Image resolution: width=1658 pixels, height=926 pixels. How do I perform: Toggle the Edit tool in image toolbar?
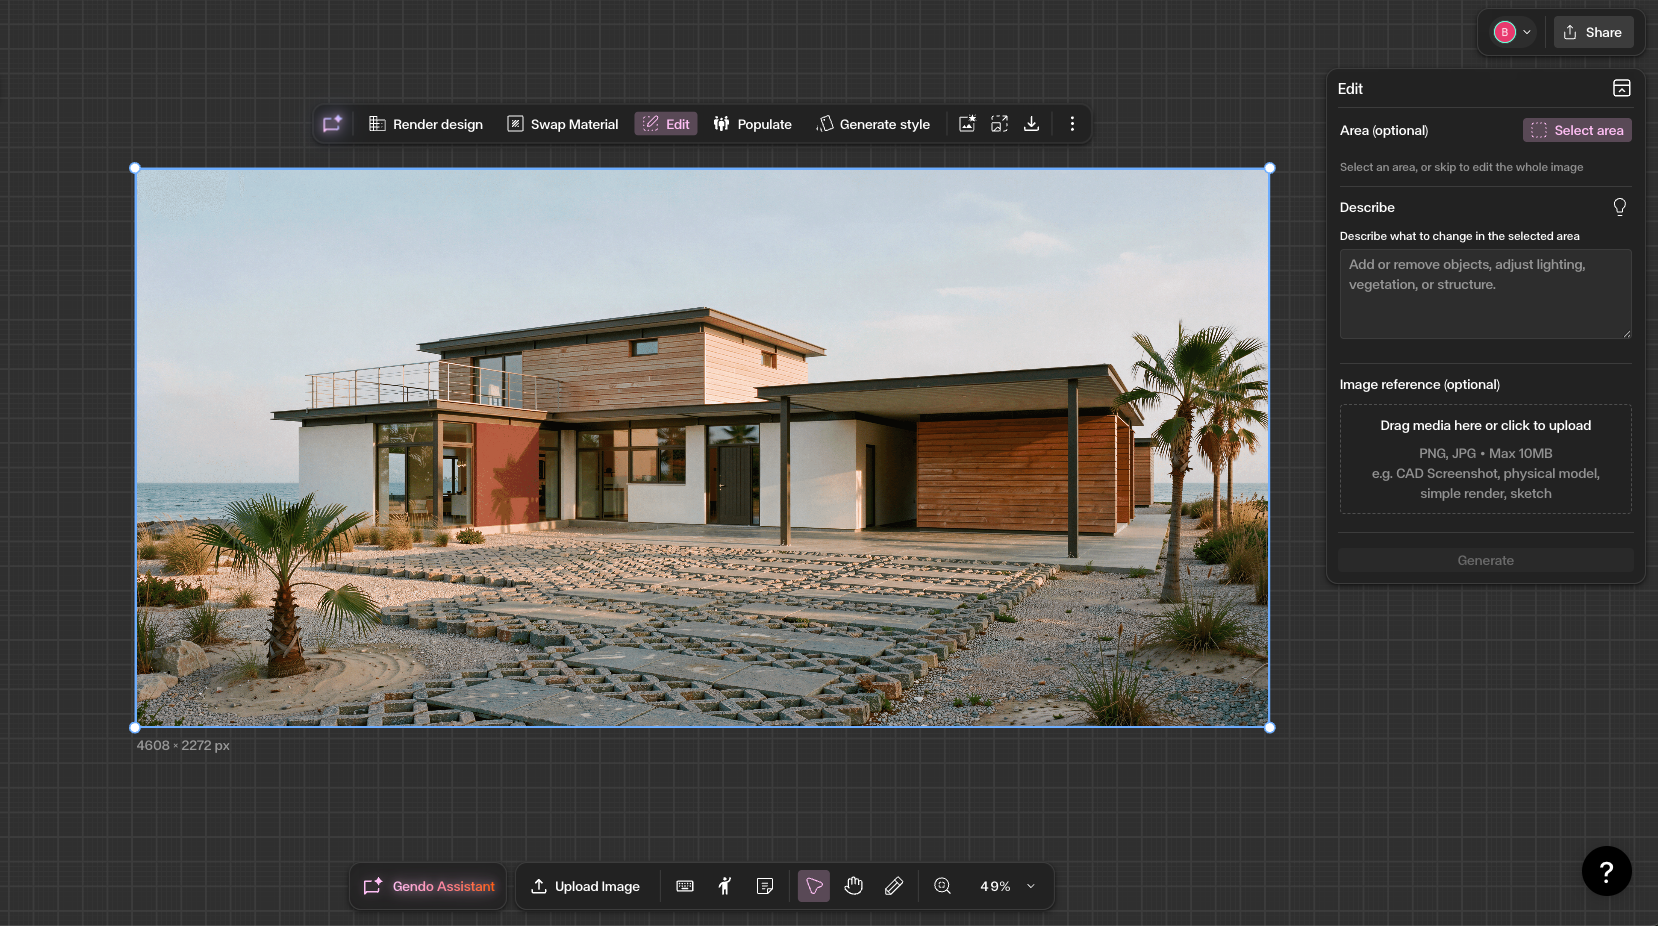[666, 124]
